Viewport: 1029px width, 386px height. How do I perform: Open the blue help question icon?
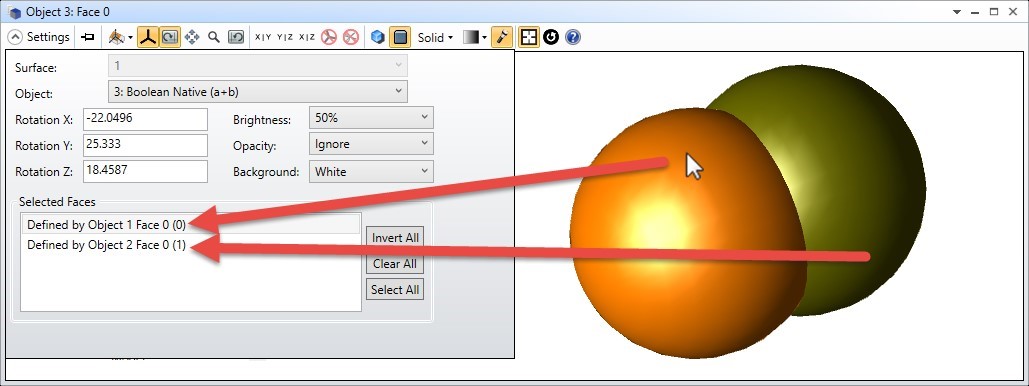coord(573,37)
